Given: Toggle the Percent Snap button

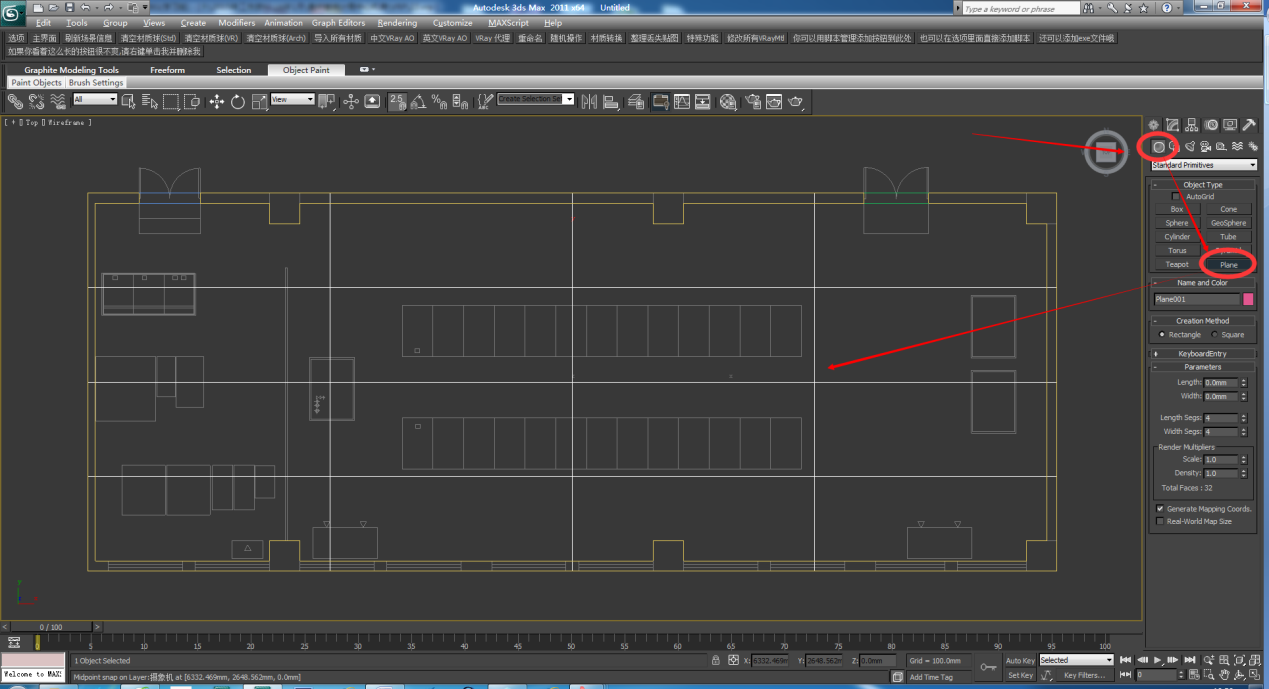Looking at the screenshot, I should pos(439,101).
